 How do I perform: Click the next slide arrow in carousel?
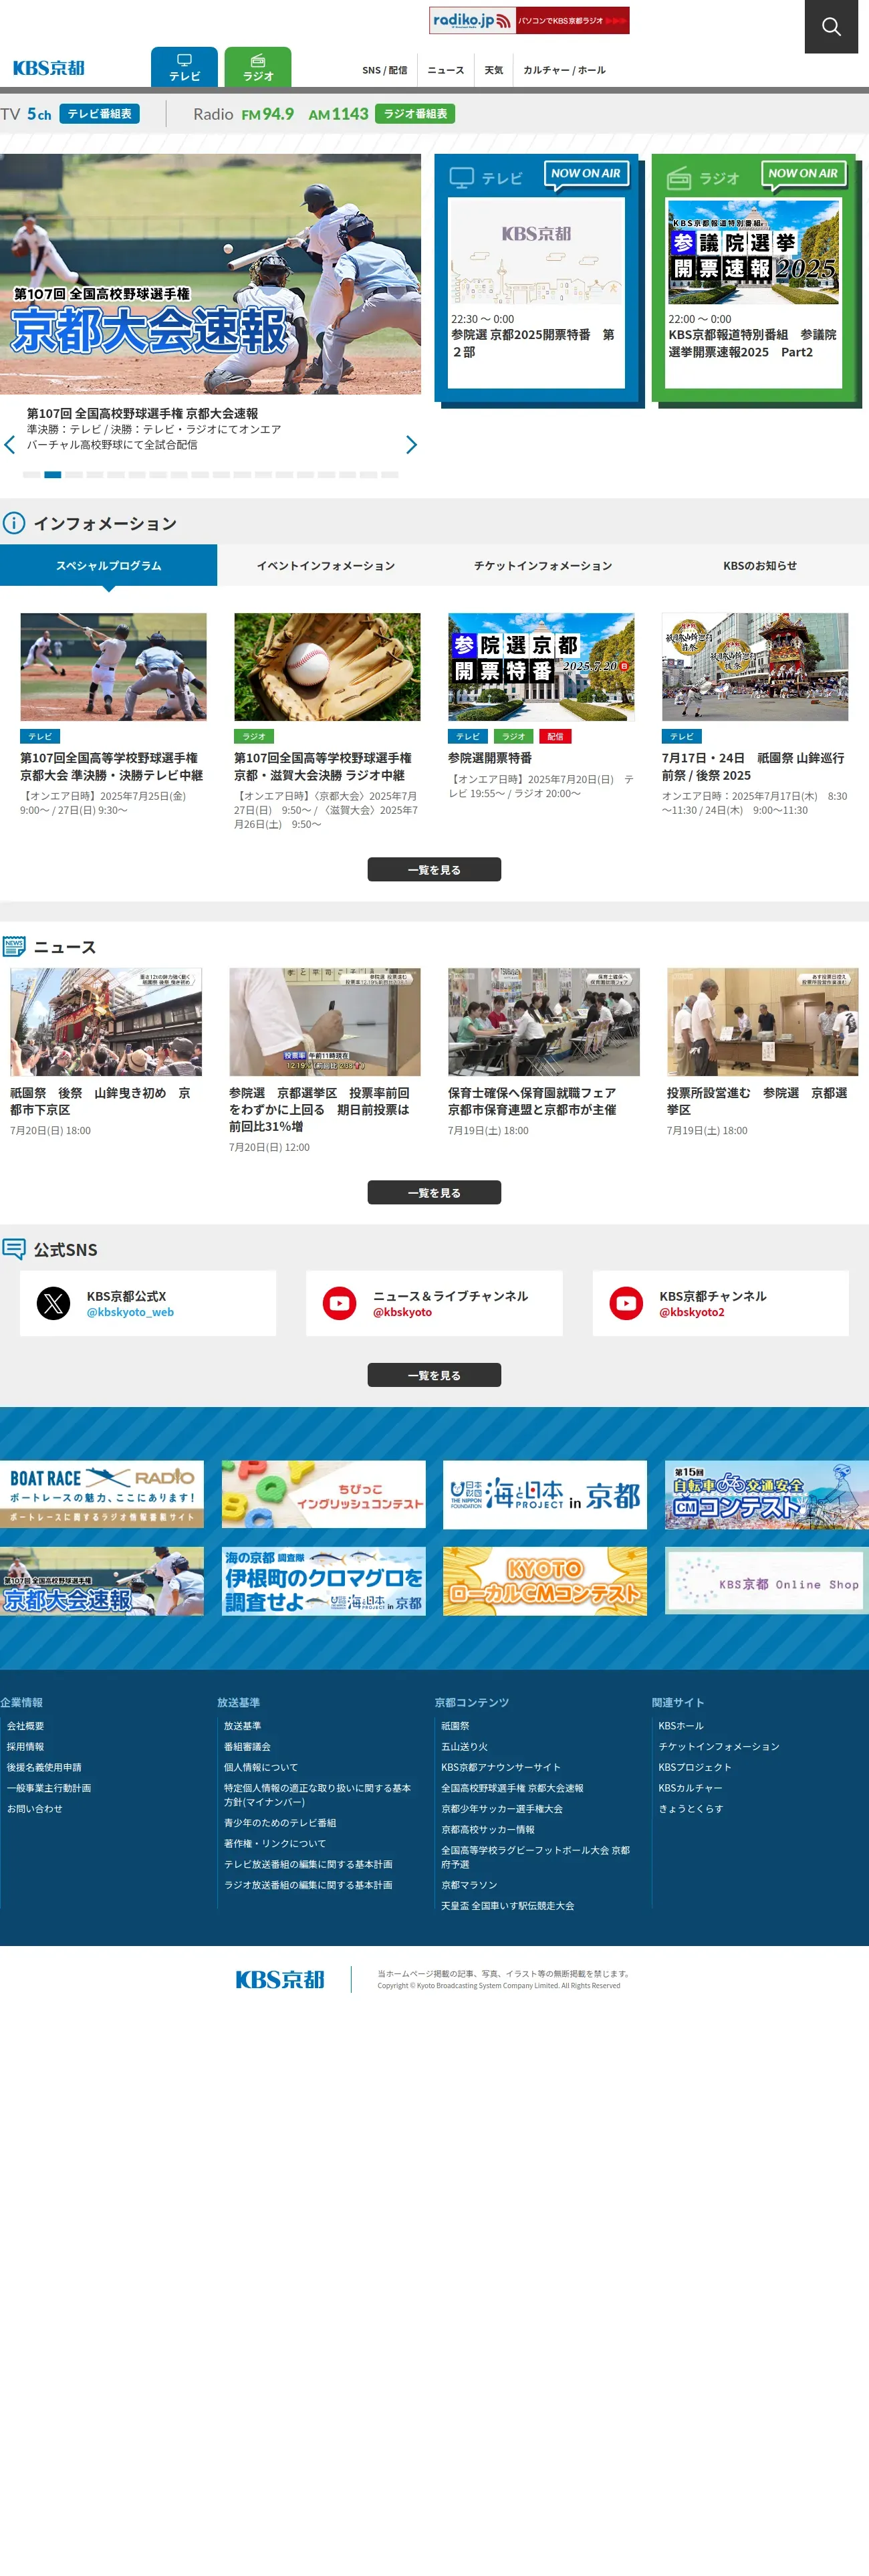[x=411, y=444]
